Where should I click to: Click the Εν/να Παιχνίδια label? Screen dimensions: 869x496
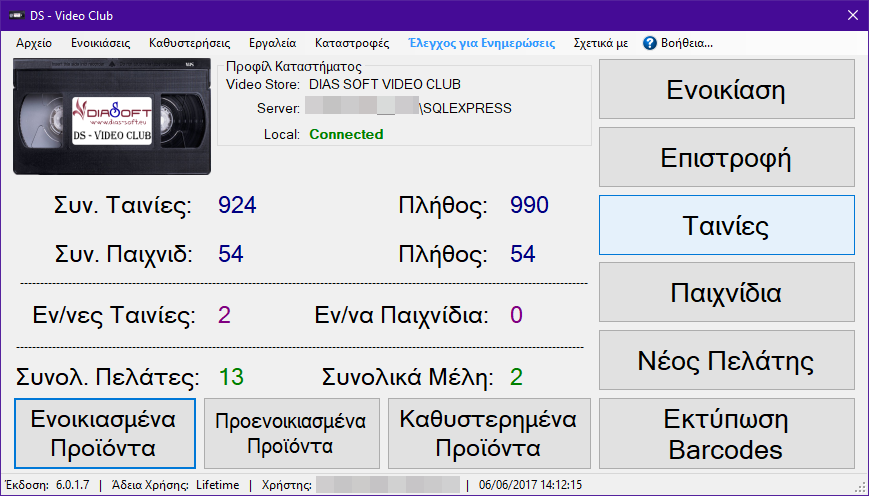click(x=401, y=315)
